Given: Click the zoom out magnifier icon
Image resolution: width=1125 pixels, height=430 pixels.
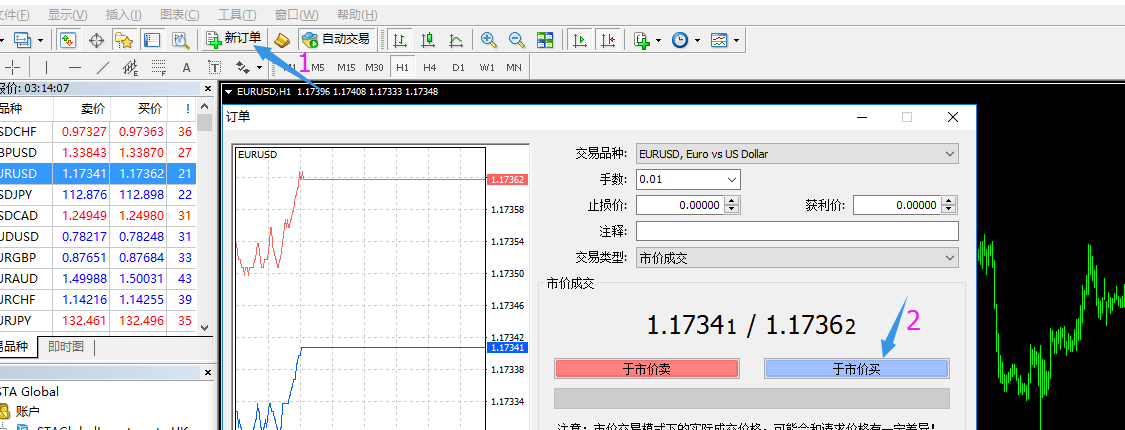Looking at the screenshot, I should click(x=517, y=40).
